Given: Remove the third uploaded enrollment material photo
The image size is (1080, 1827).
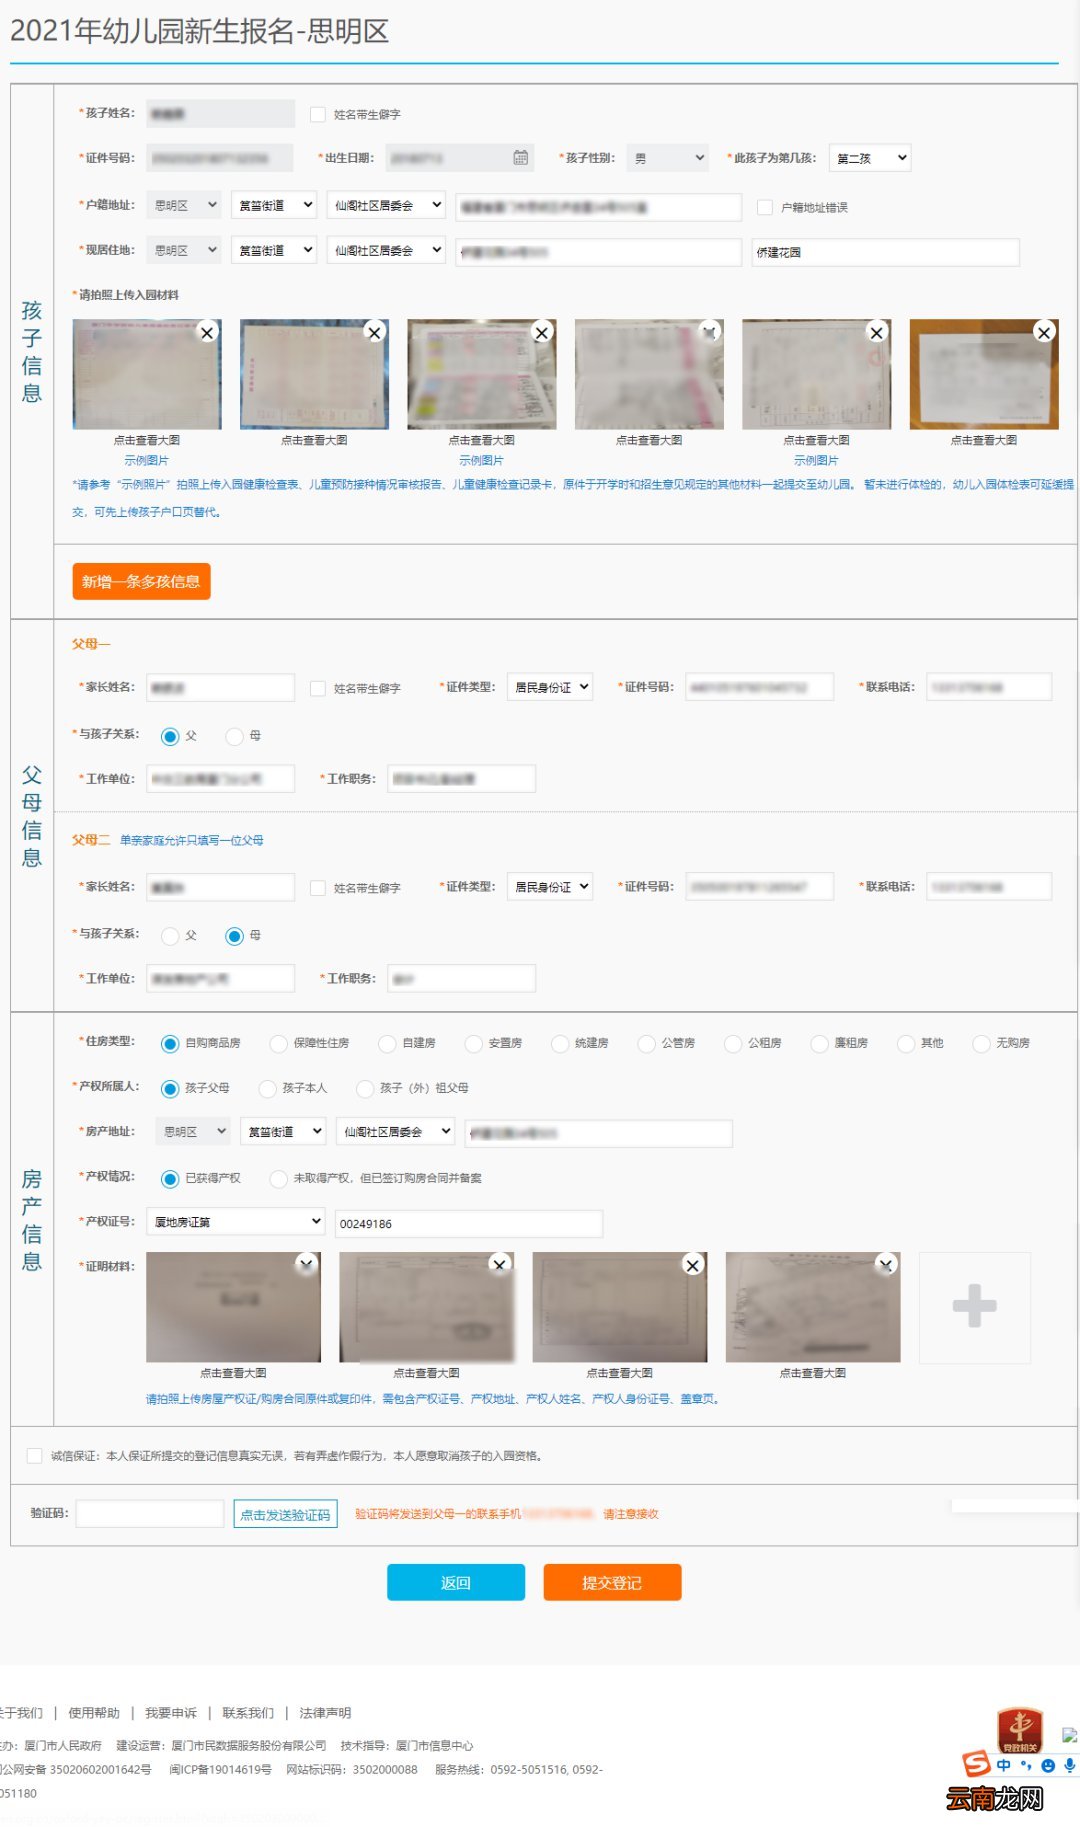Looking at the screenshot, I should [x=542, y=332].
